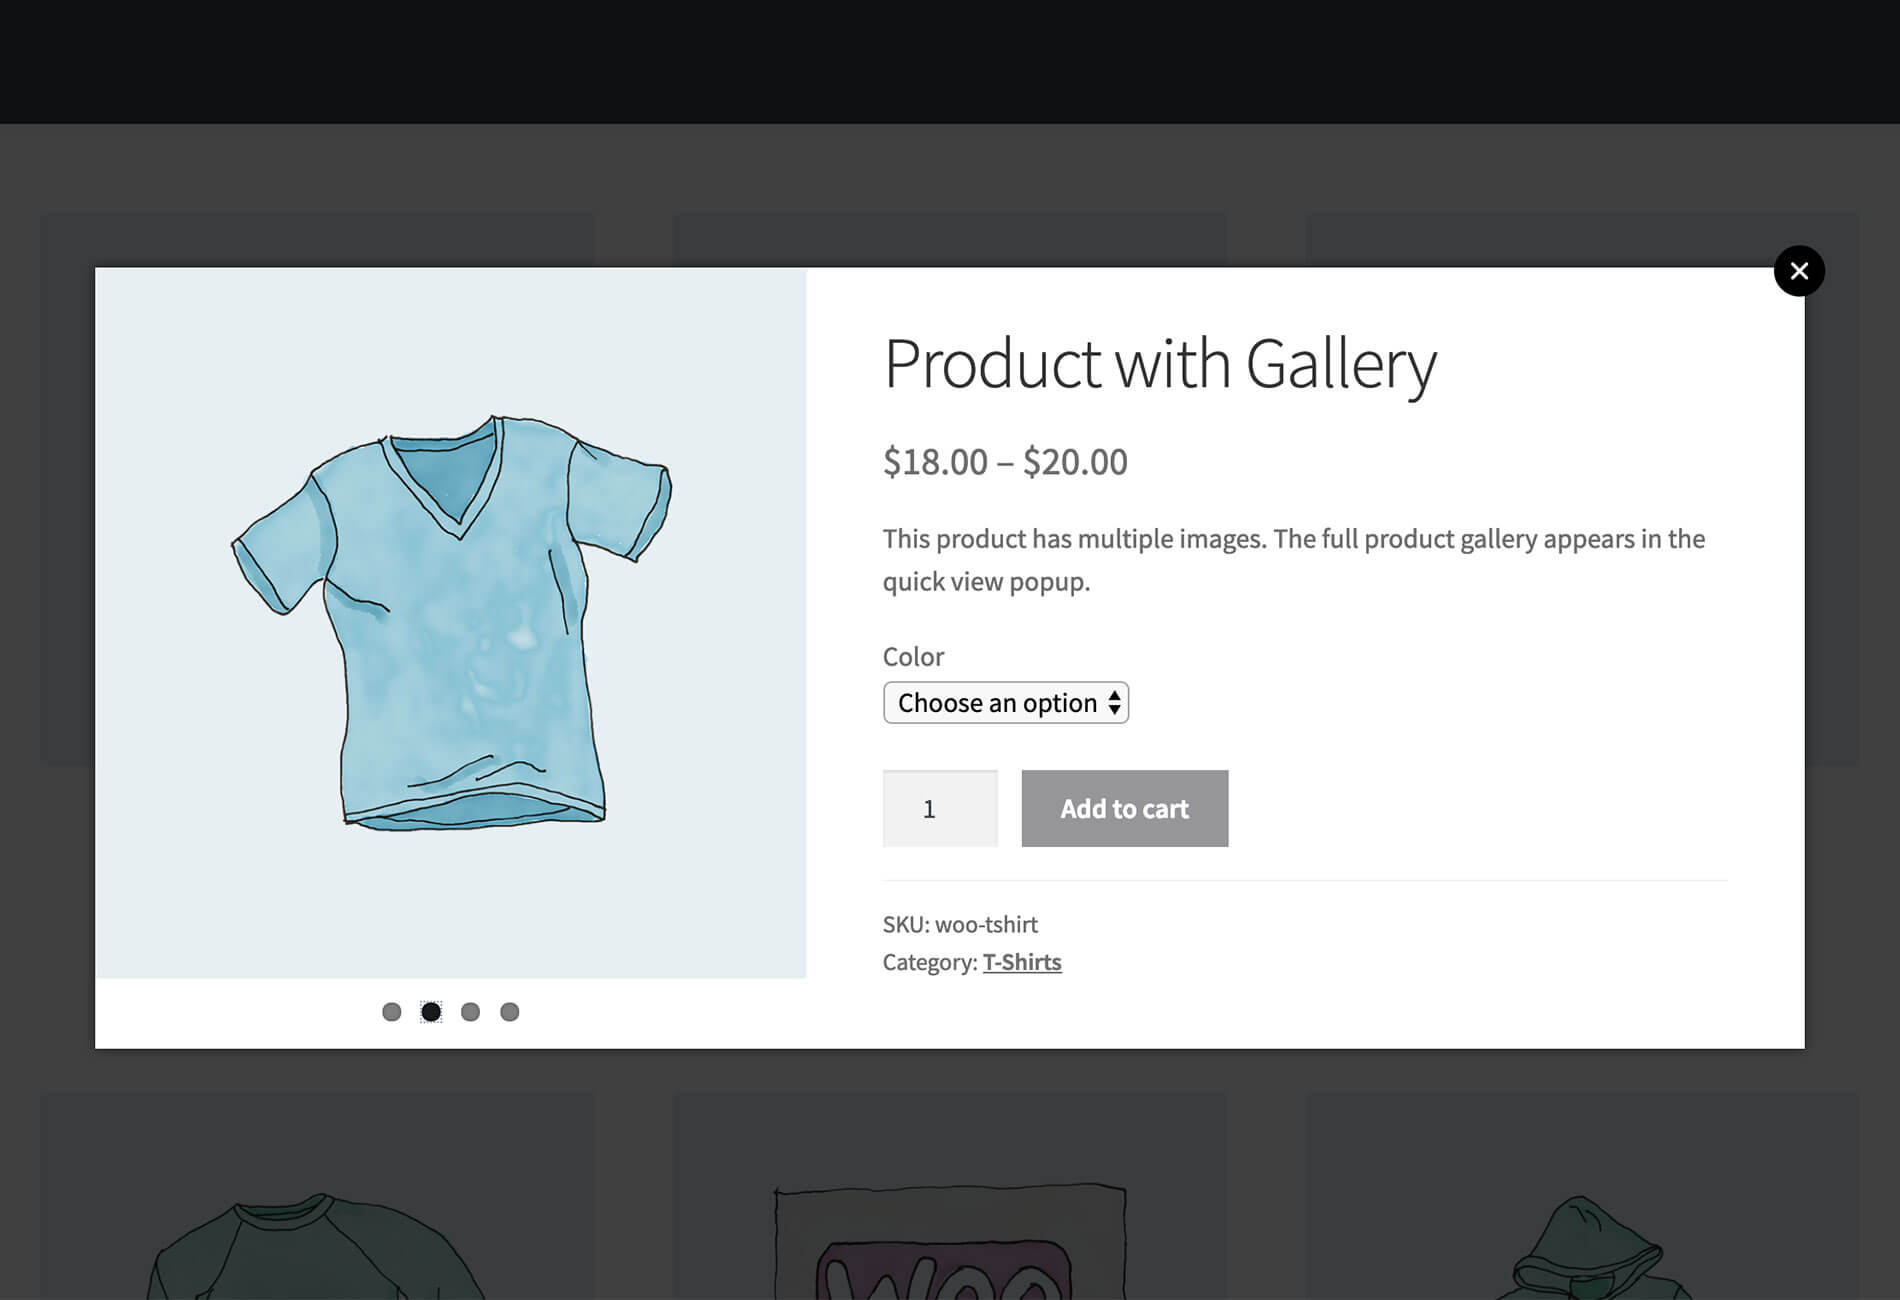The width and height of the screenshot is (1900, 1300).
Task: Switch to the third gallery dot
Action: point(470,1012)
